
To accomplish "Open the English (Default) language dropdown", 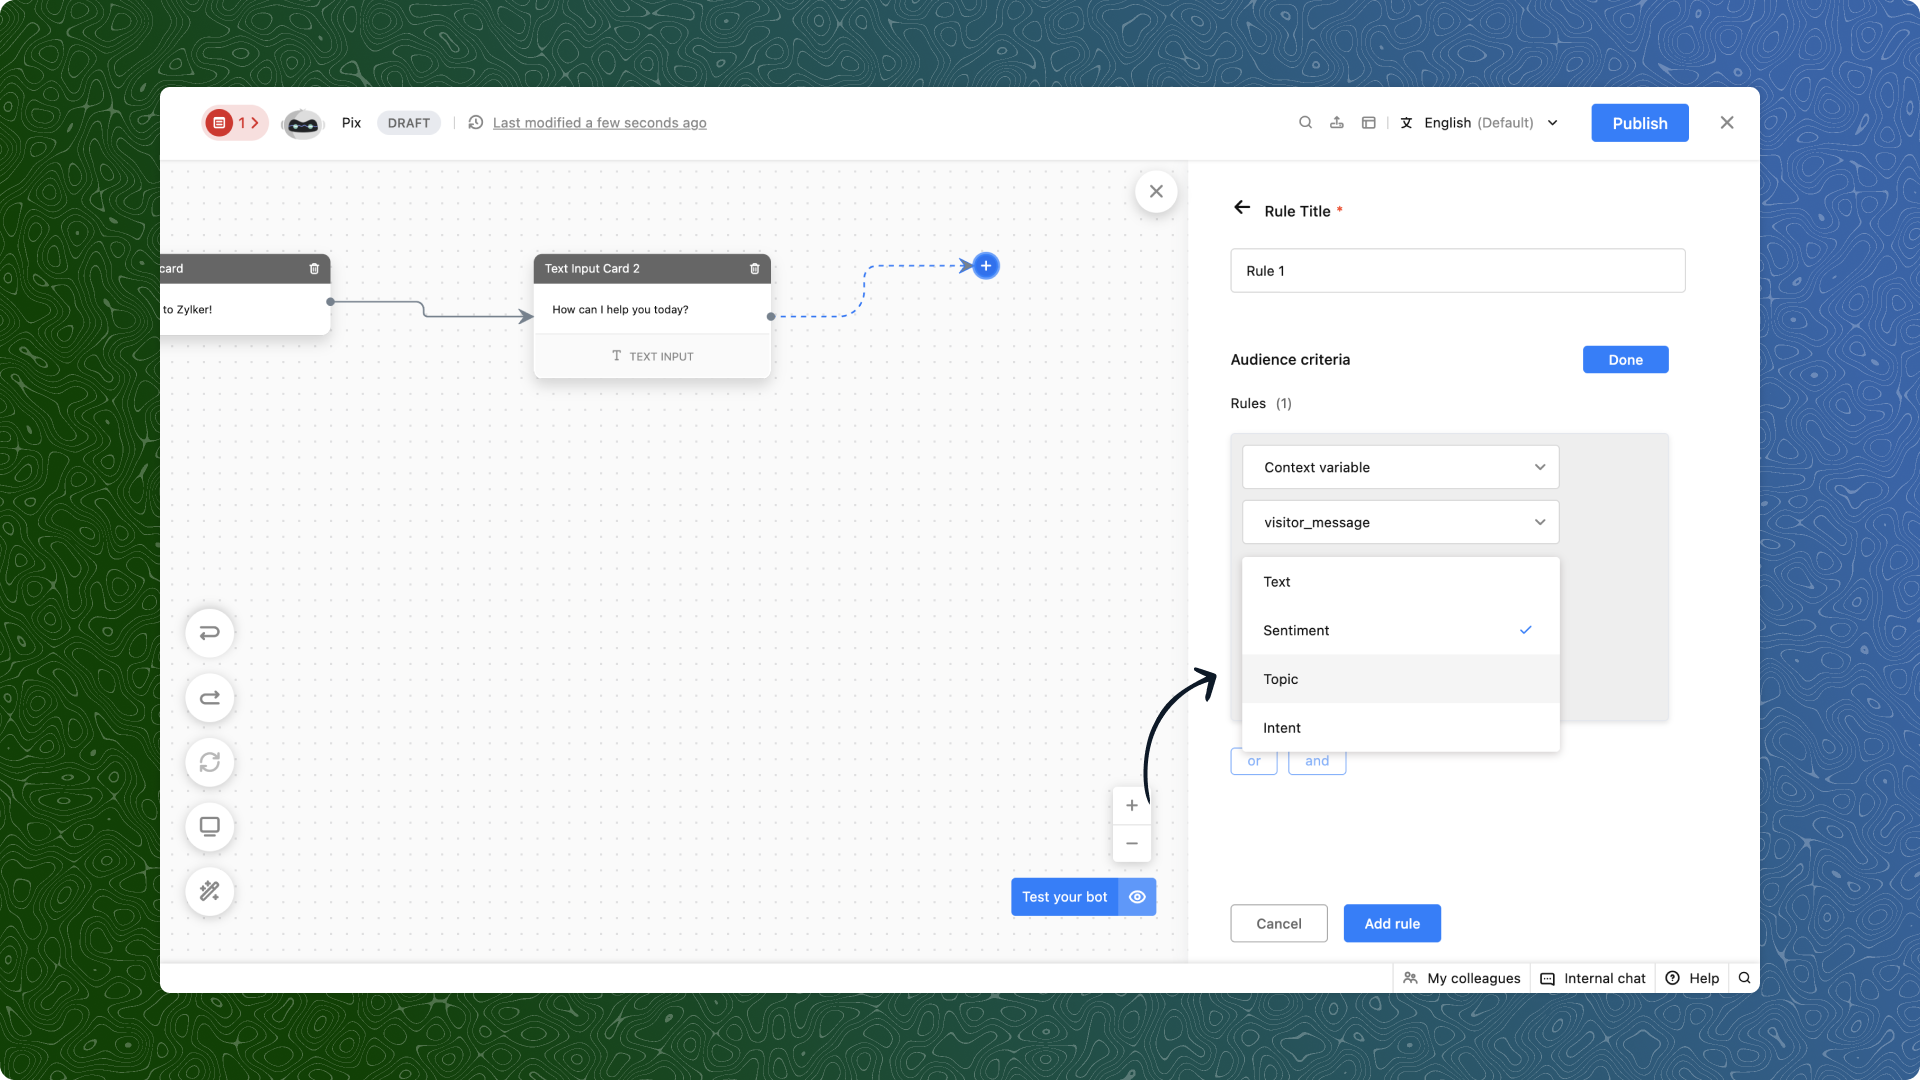I will [1480, 123].
